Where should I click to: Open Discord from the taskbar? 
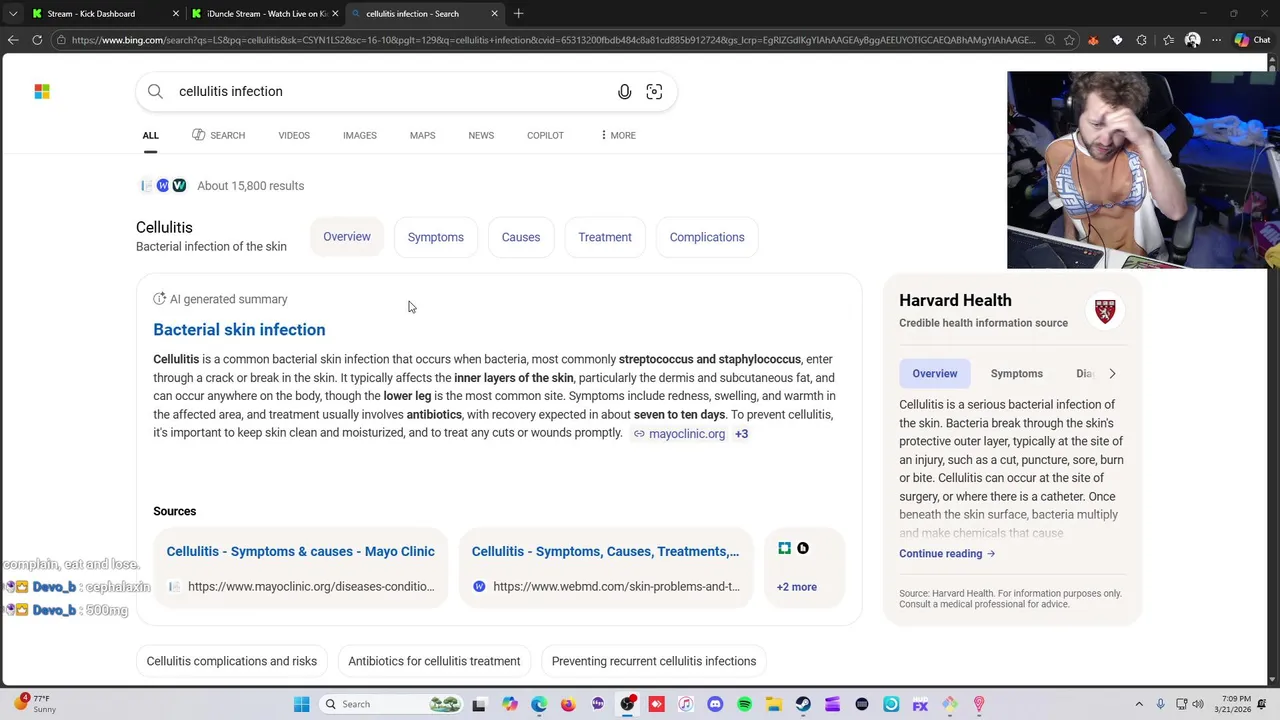(715, 704)
